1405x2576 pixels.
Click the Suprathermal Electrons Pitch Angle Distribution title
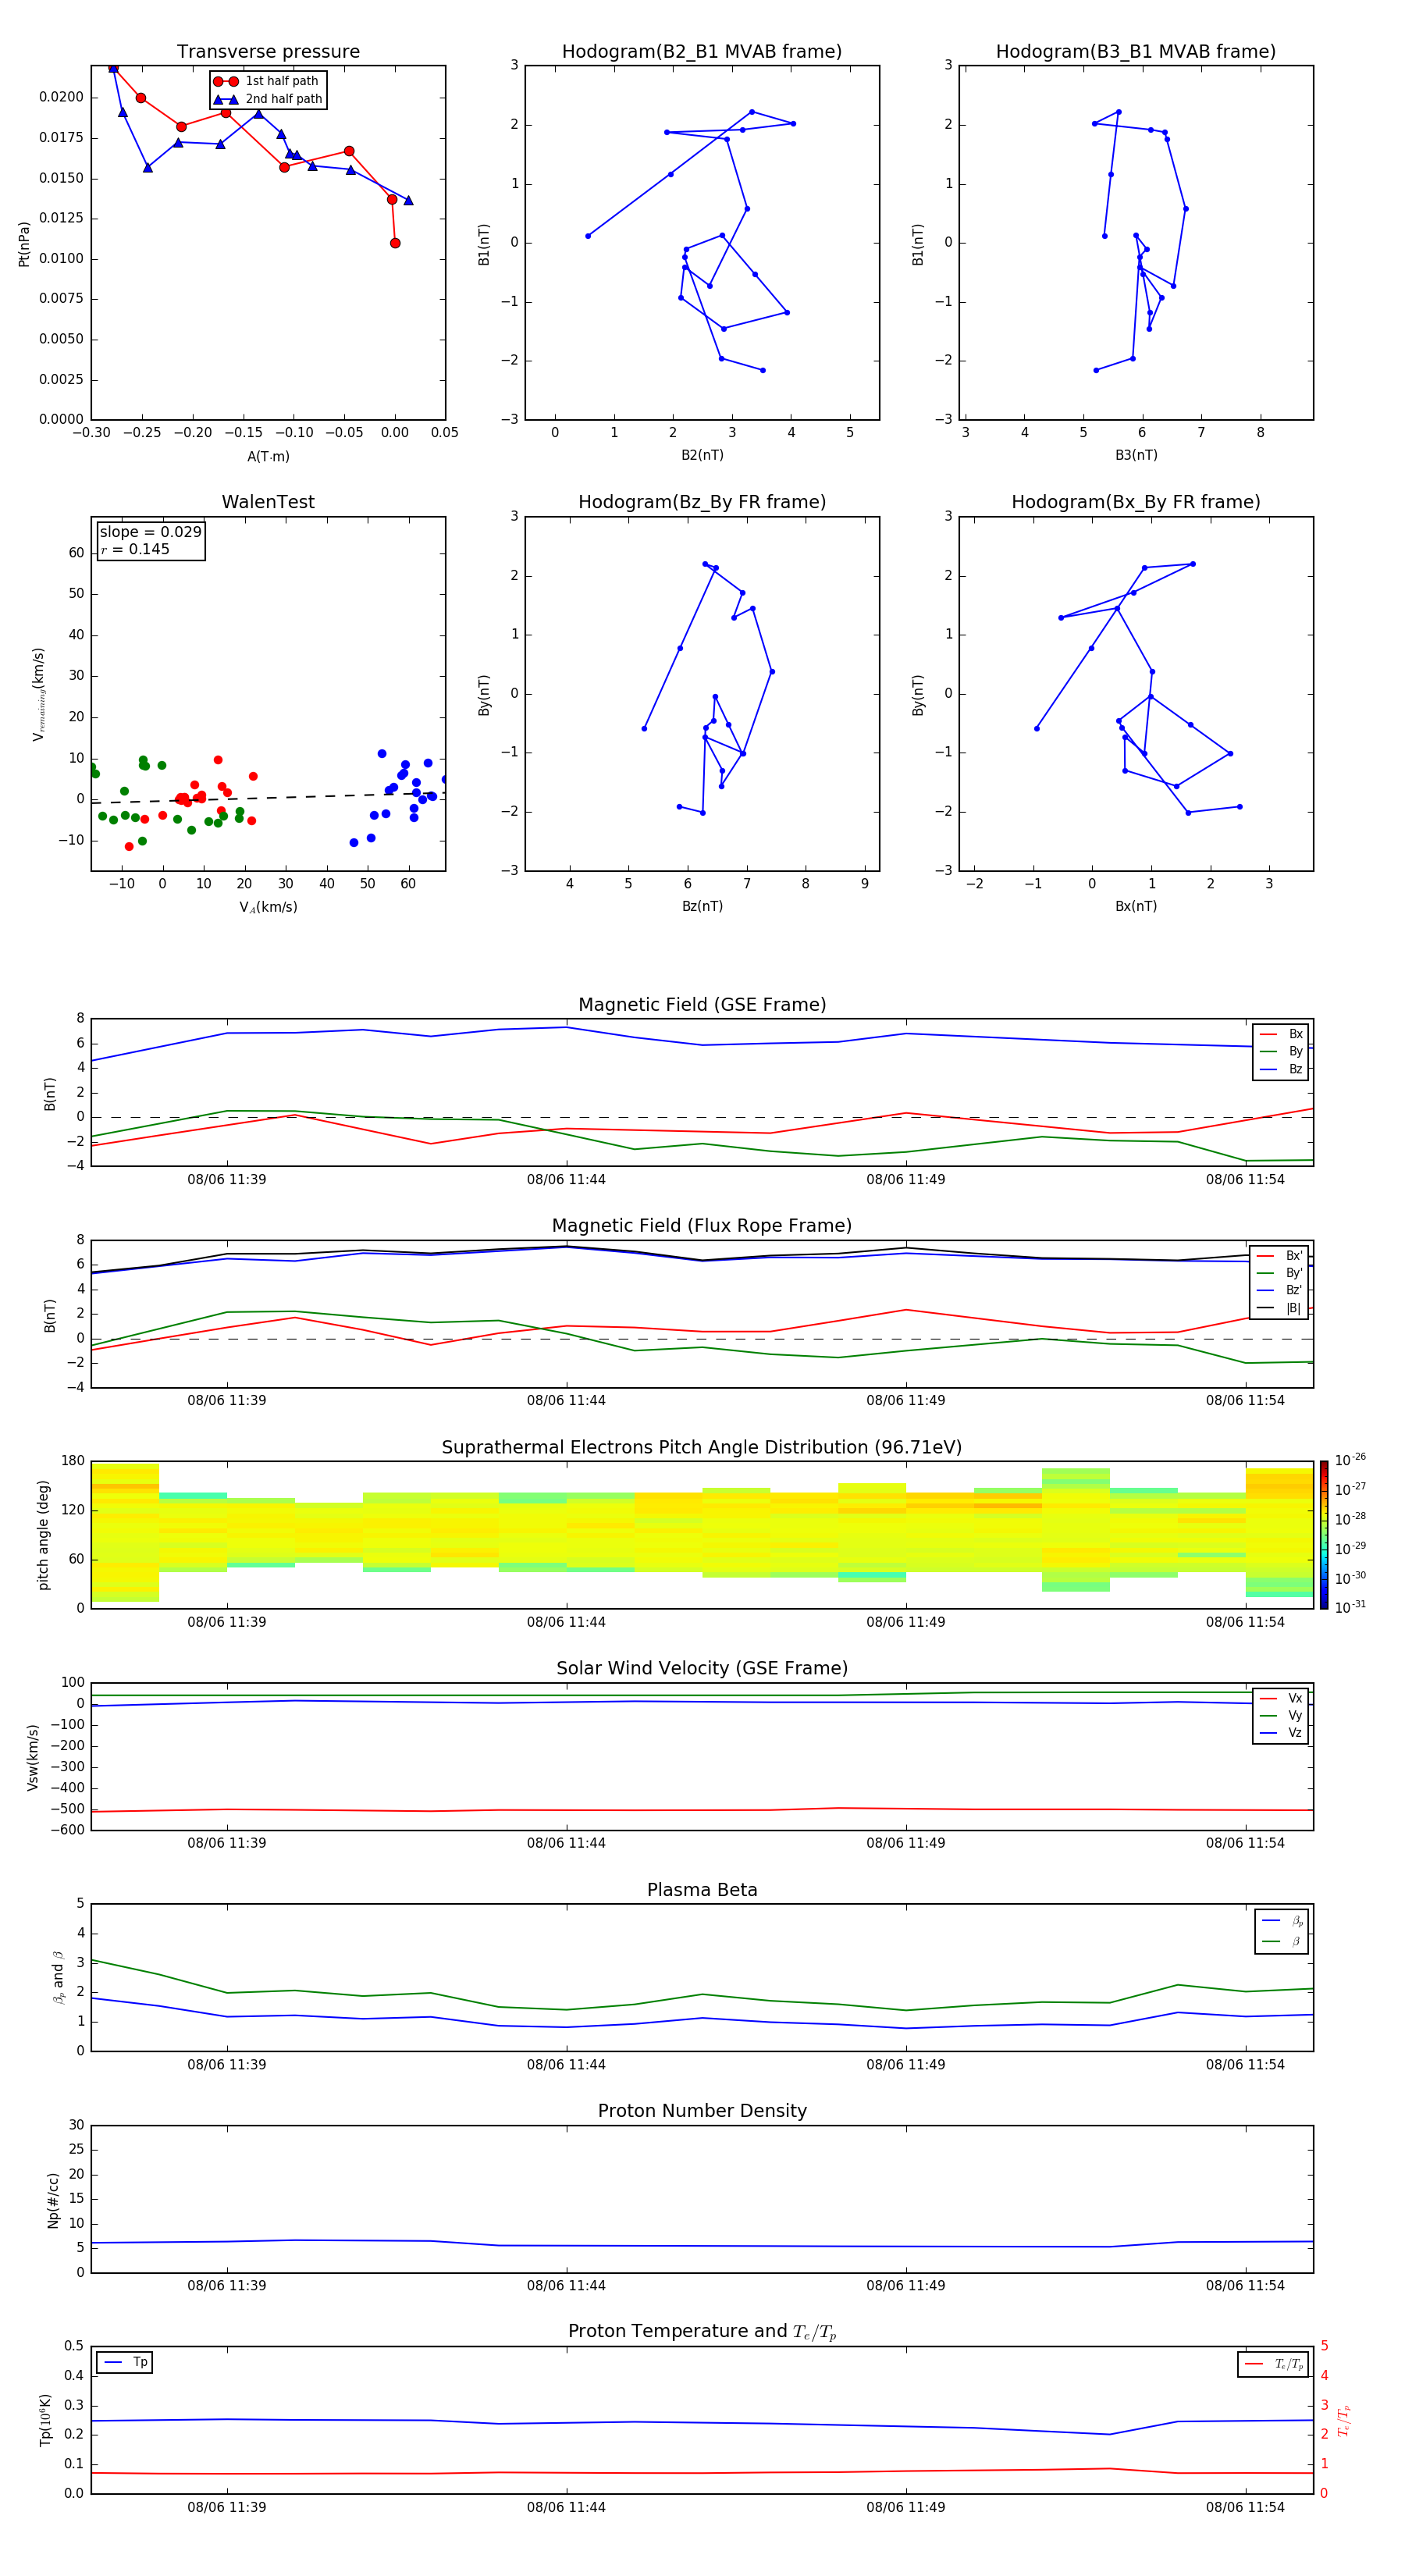tap(702, 1448)
